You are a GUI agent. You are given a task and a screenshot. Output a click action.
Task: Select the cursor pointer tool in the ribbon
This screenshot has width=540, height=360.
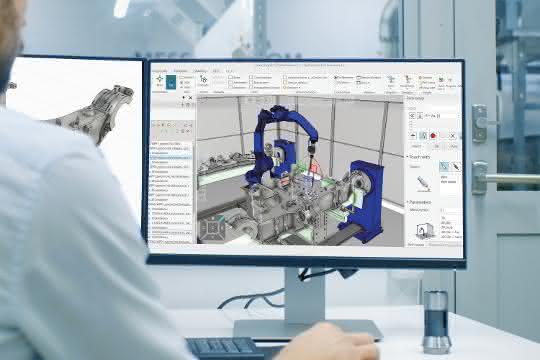click(x=203, y=80)
